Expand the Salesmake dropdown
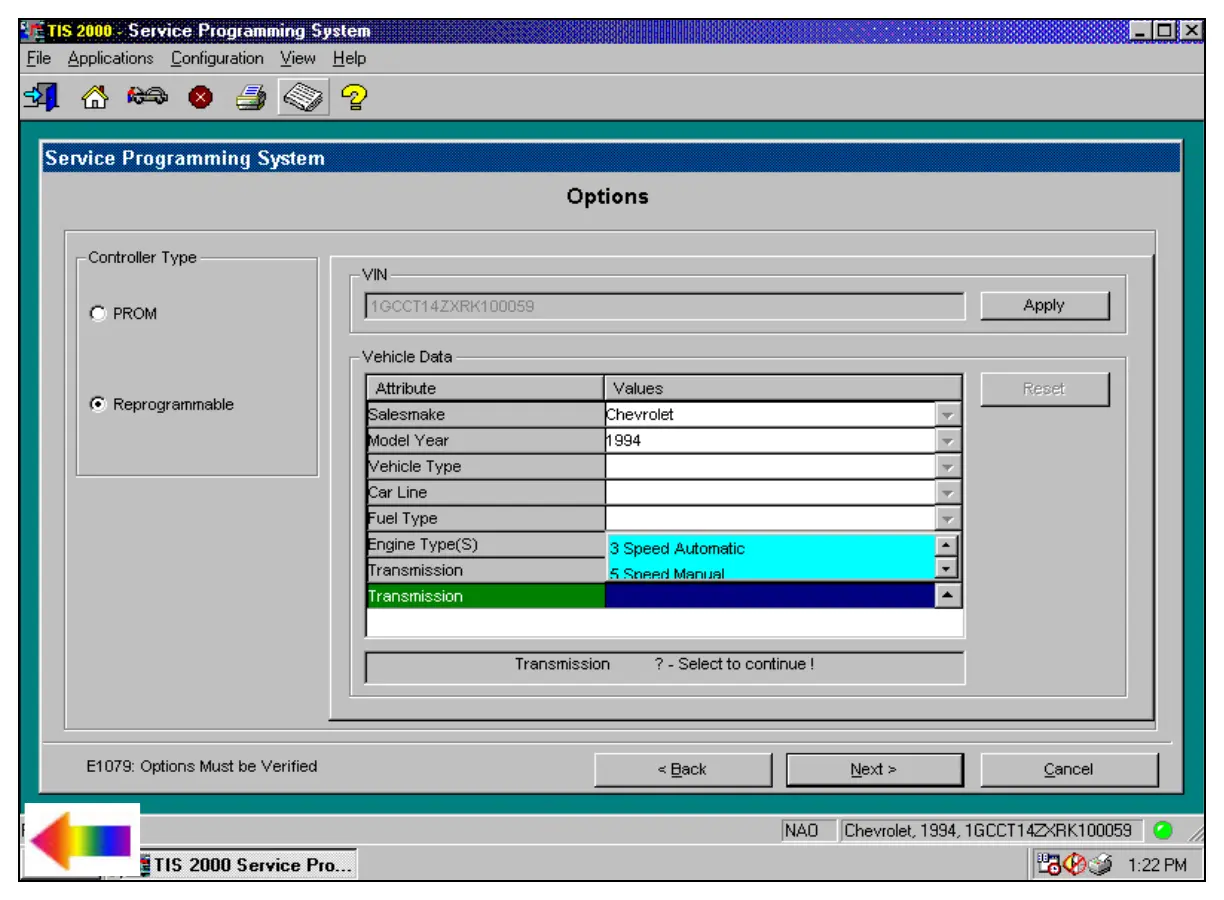Image resolution: width=1224 pixels, height=900 pixels. coord(948,415)
